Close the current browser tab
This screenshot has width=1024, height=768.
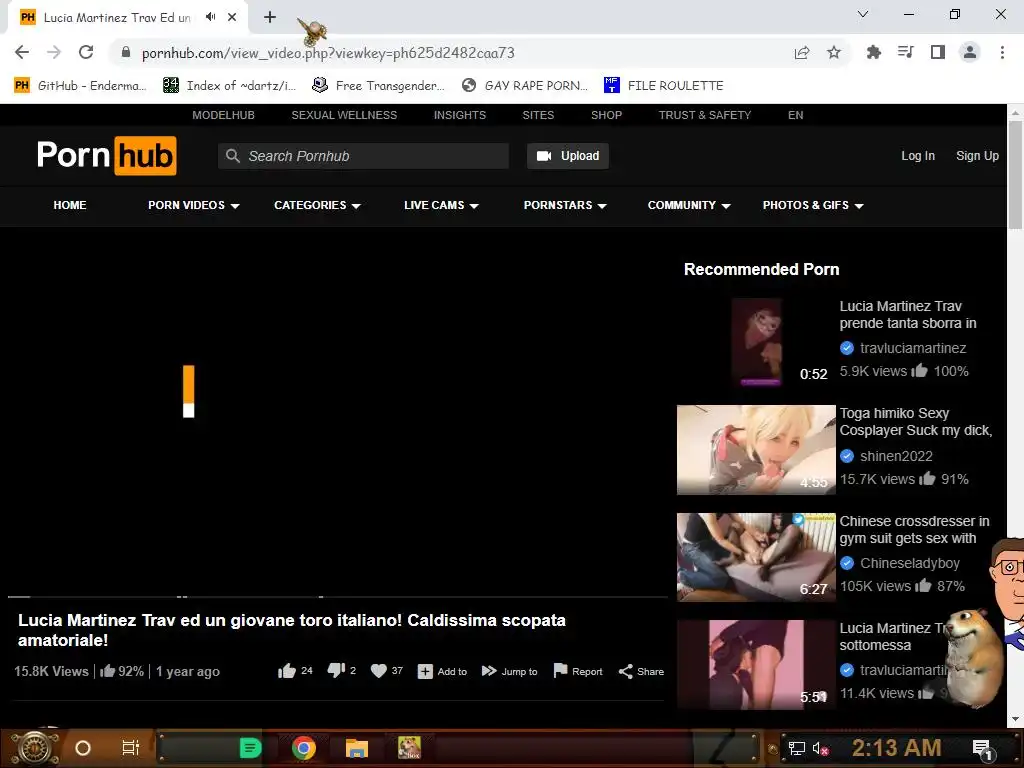(x=232, y=17)
